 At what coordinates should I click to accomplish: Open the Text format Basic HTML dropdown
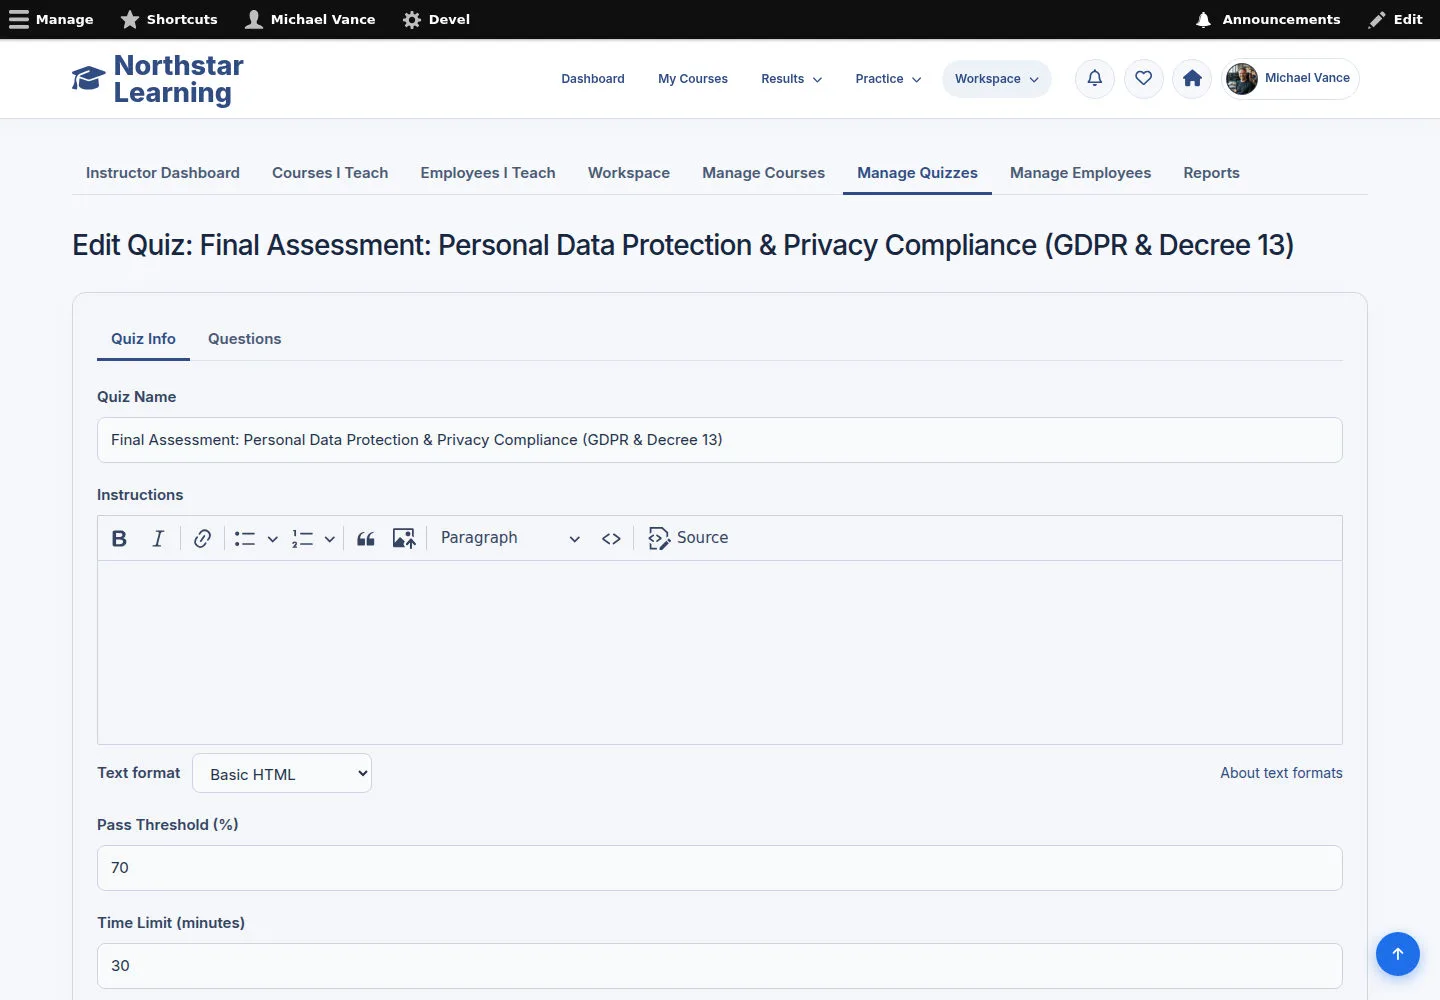[282, 773]
